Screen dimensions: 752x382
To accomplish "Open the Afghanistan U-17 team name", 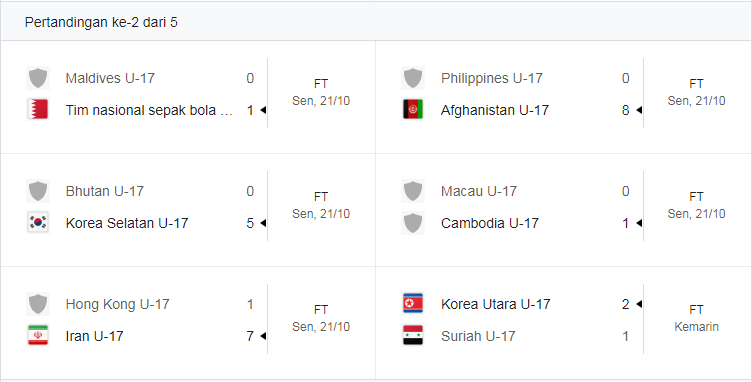I will pos(495,110).
